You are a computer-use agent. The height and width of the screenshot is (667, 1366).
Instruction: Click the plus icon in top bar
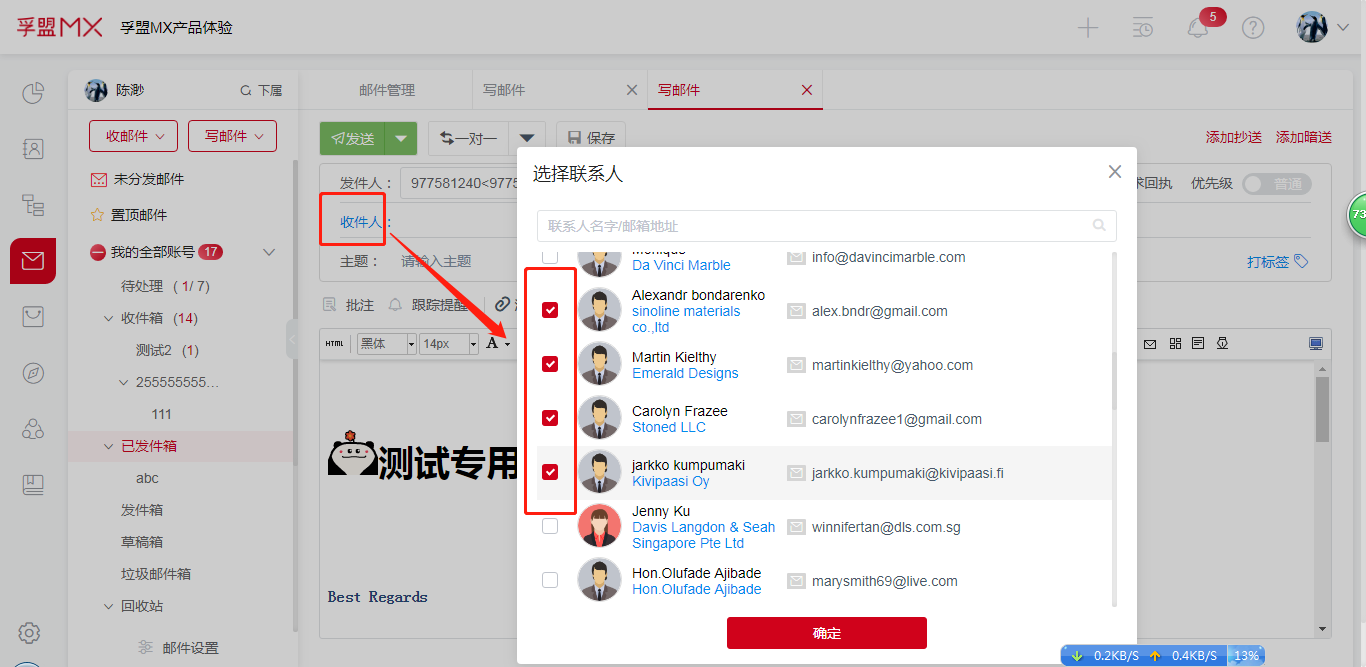coord(1088,28)
